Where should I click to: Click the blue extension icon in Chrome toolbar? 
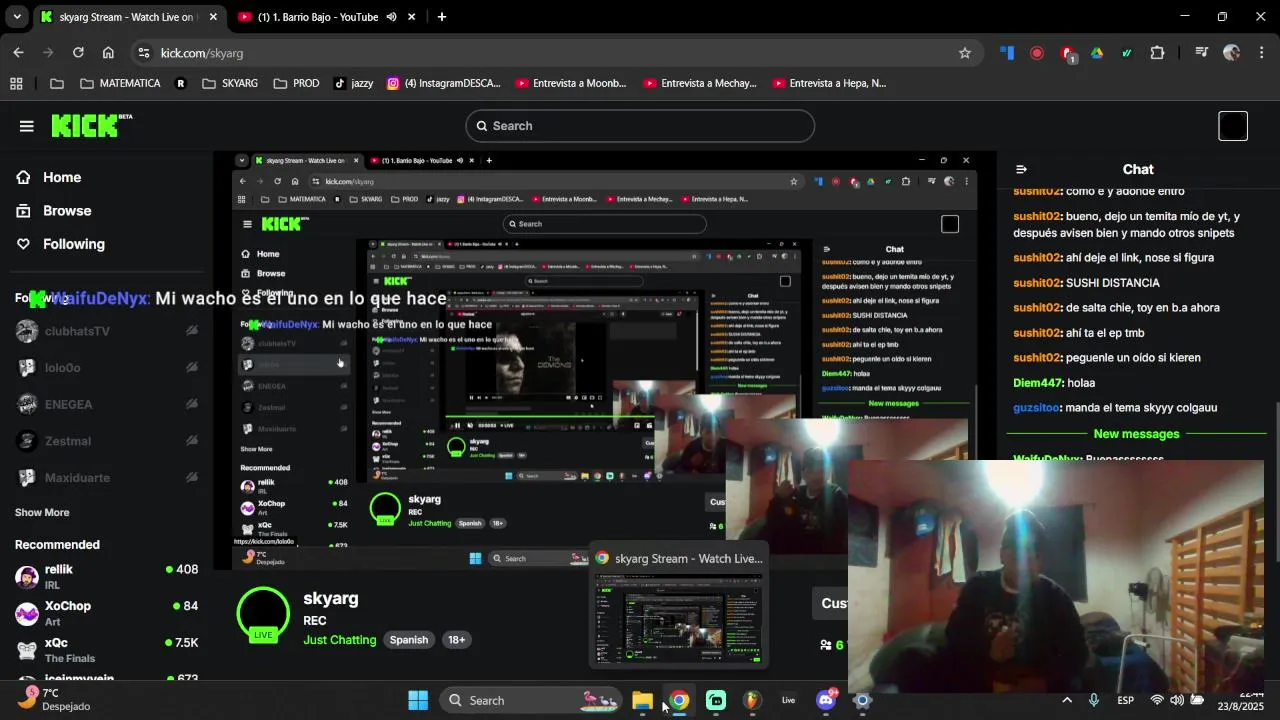tap(1007, 53)
